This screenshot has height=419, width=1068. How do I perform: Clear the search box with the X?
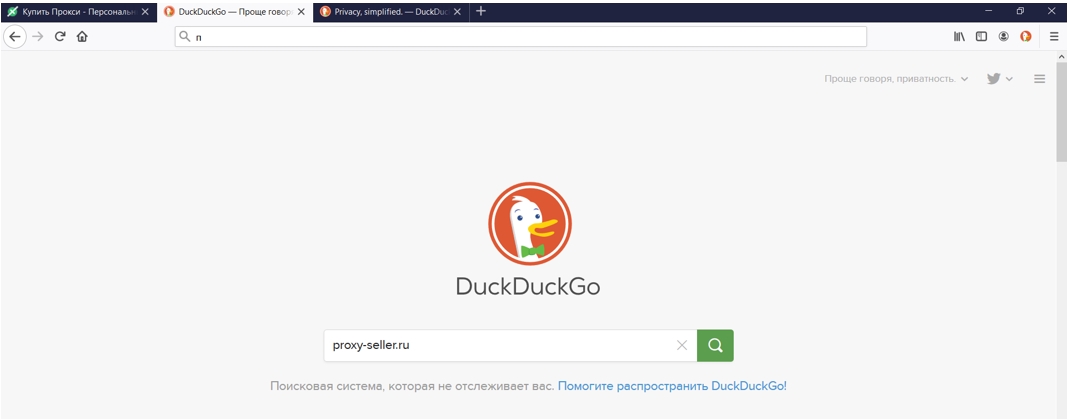(x=682, y=345)
